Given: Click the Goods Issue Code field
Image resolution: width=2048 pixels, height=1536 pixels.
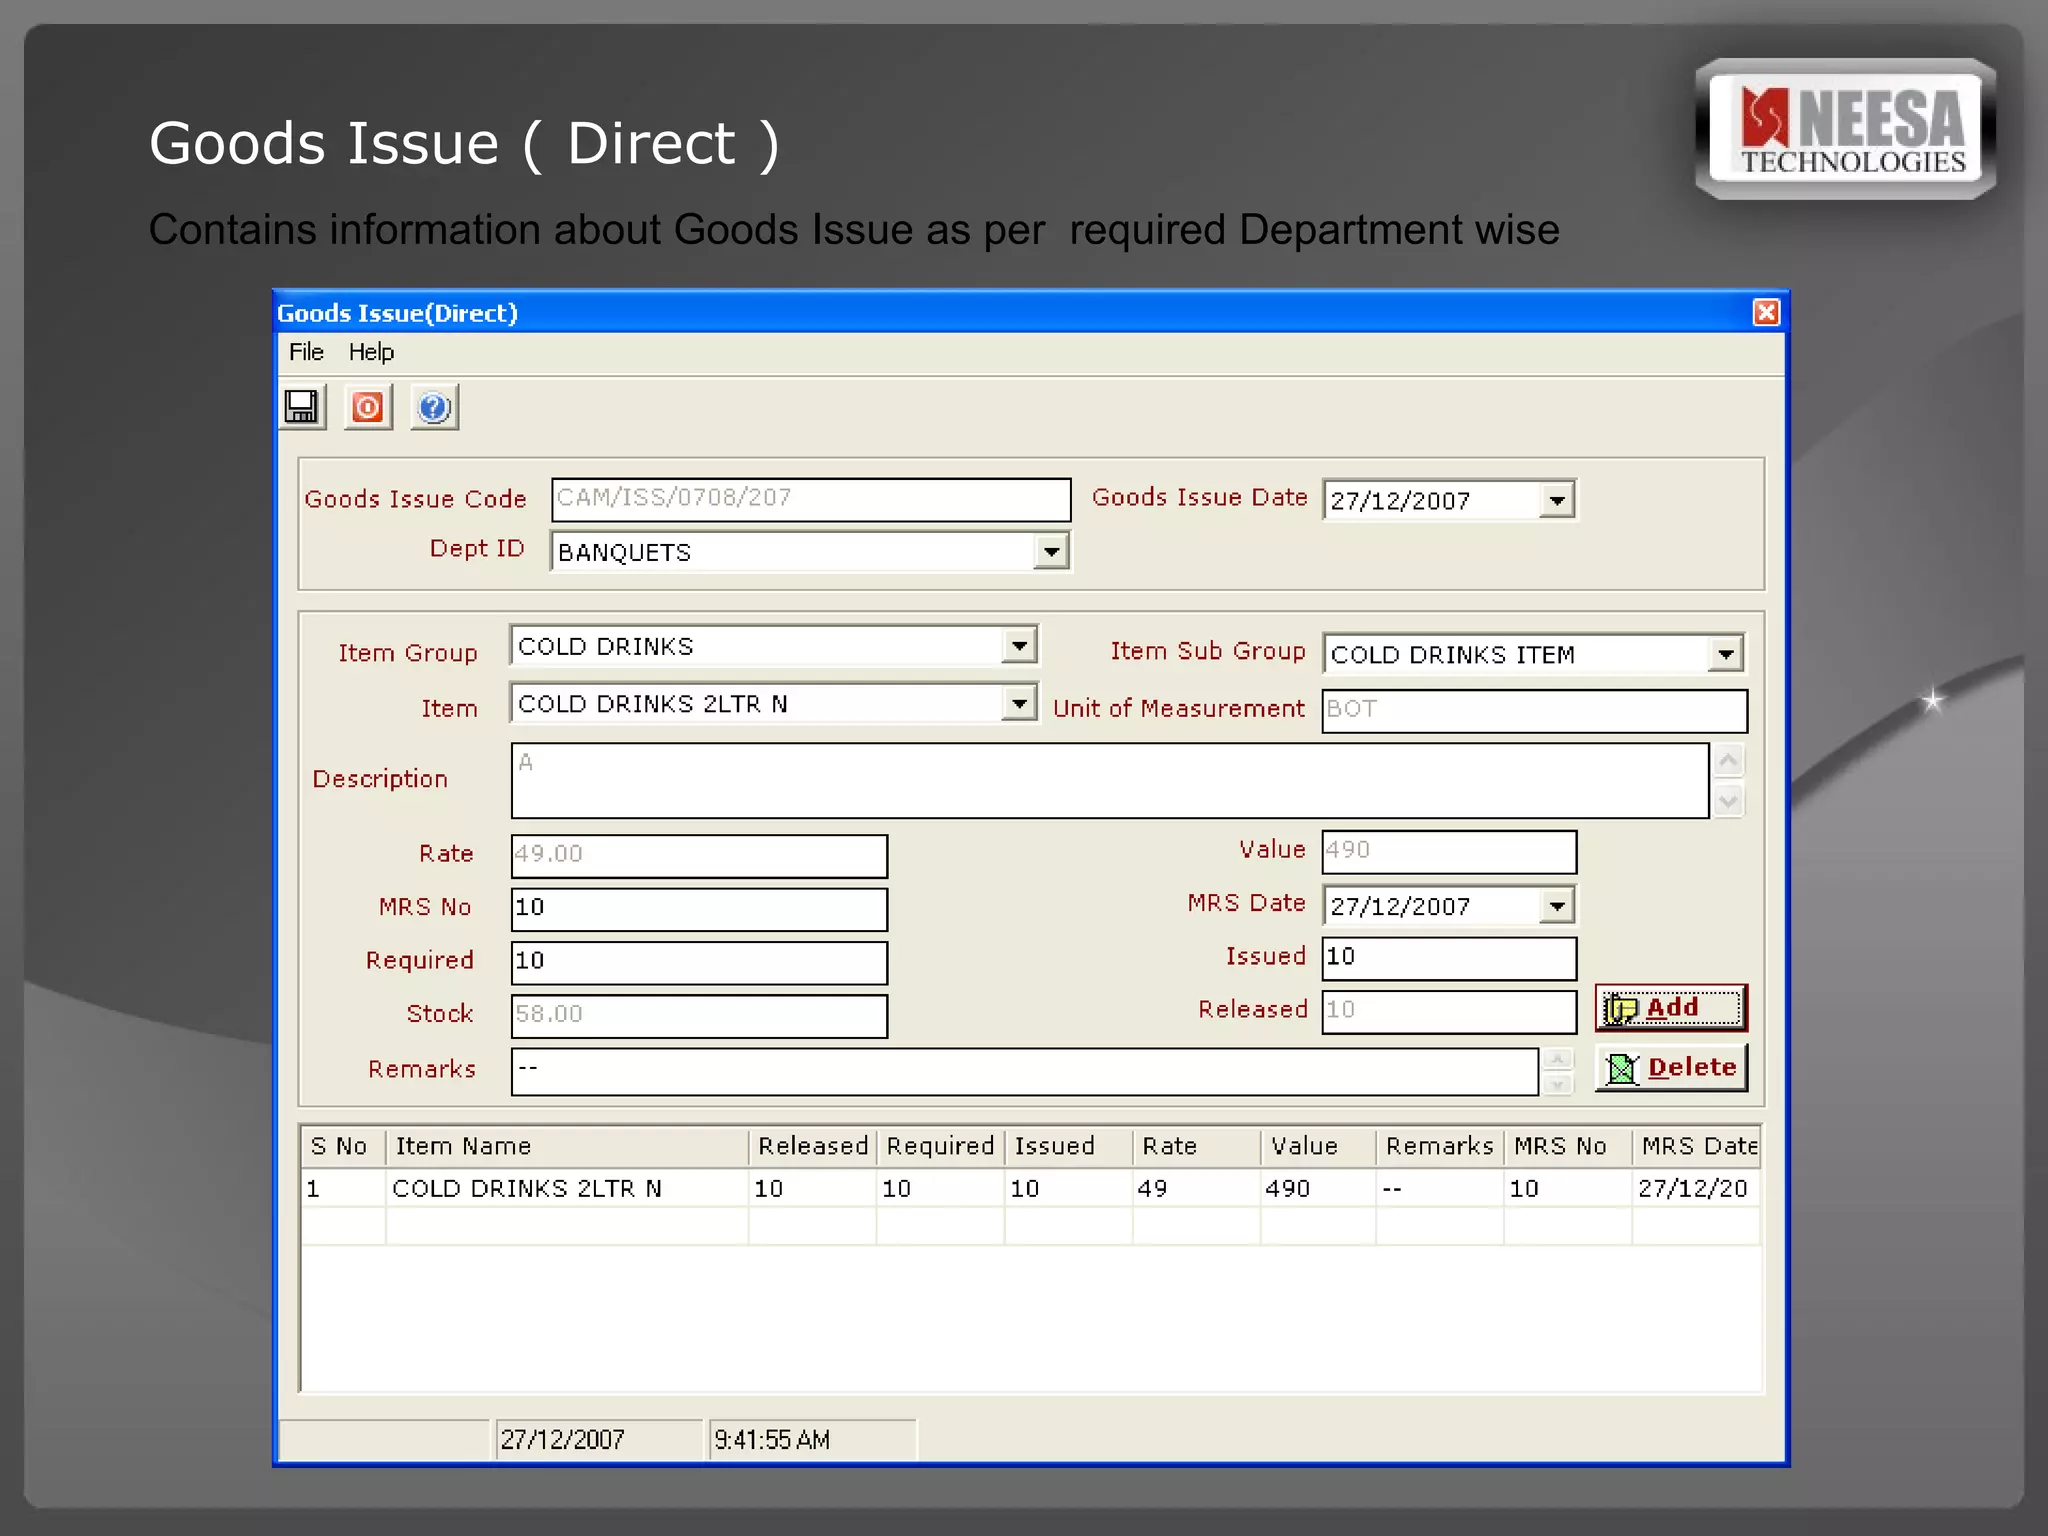Looking at the screenshot, I should coord(811,499).
